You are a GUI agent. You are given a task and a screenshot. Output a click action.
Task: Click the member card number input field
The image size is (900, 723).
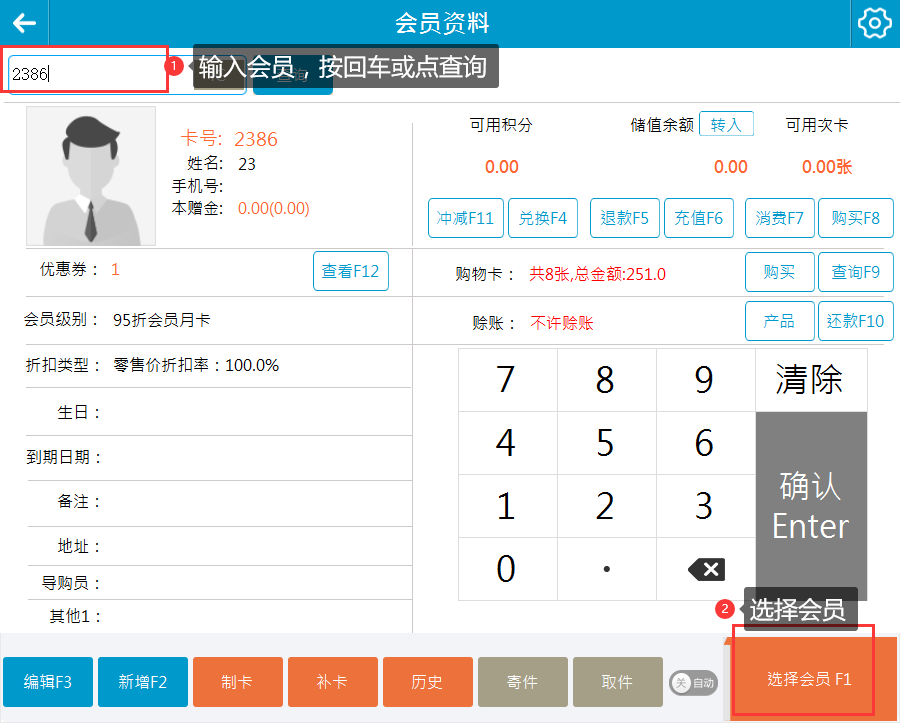(x=85, y=73)
